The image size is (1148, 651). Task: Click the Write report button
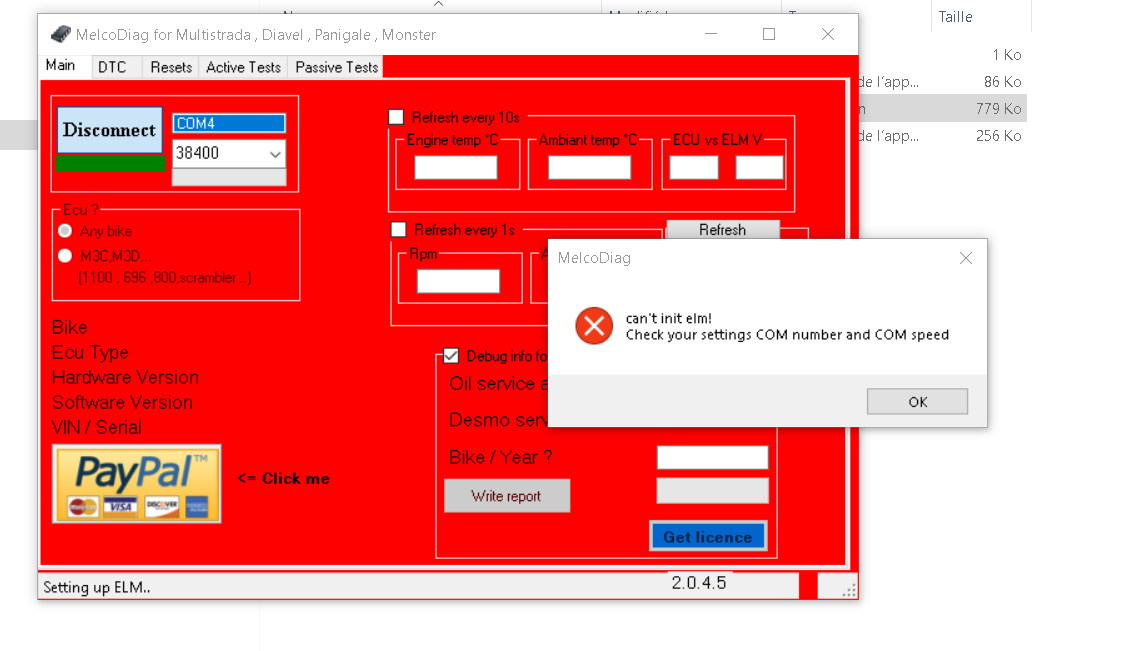tap(507, 496)
